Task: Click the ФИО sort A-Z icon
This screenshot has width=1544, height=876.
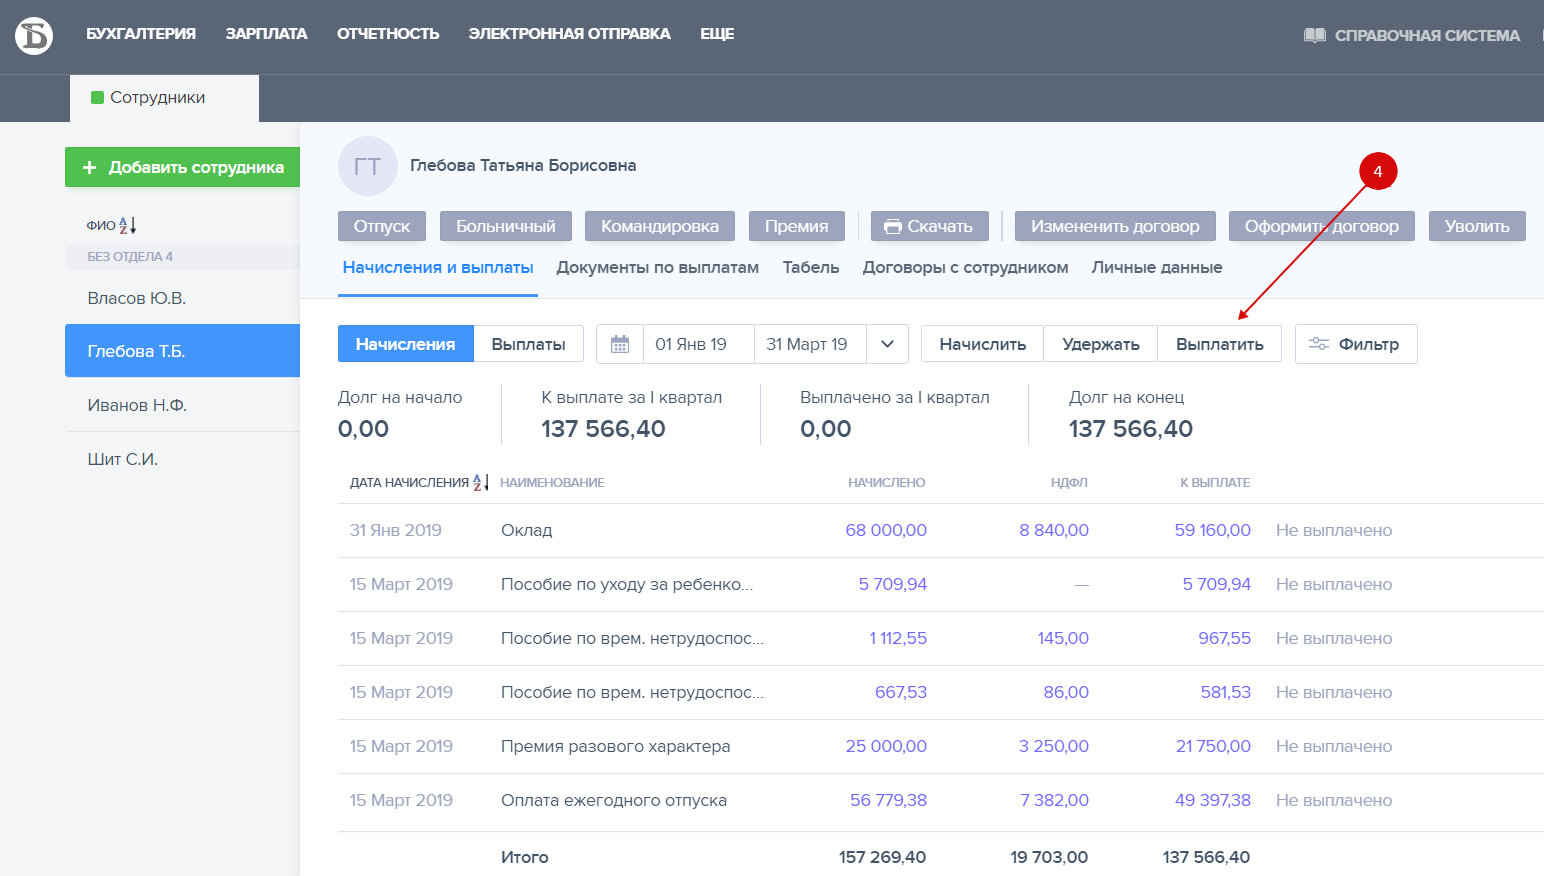Action: [127, 225]
